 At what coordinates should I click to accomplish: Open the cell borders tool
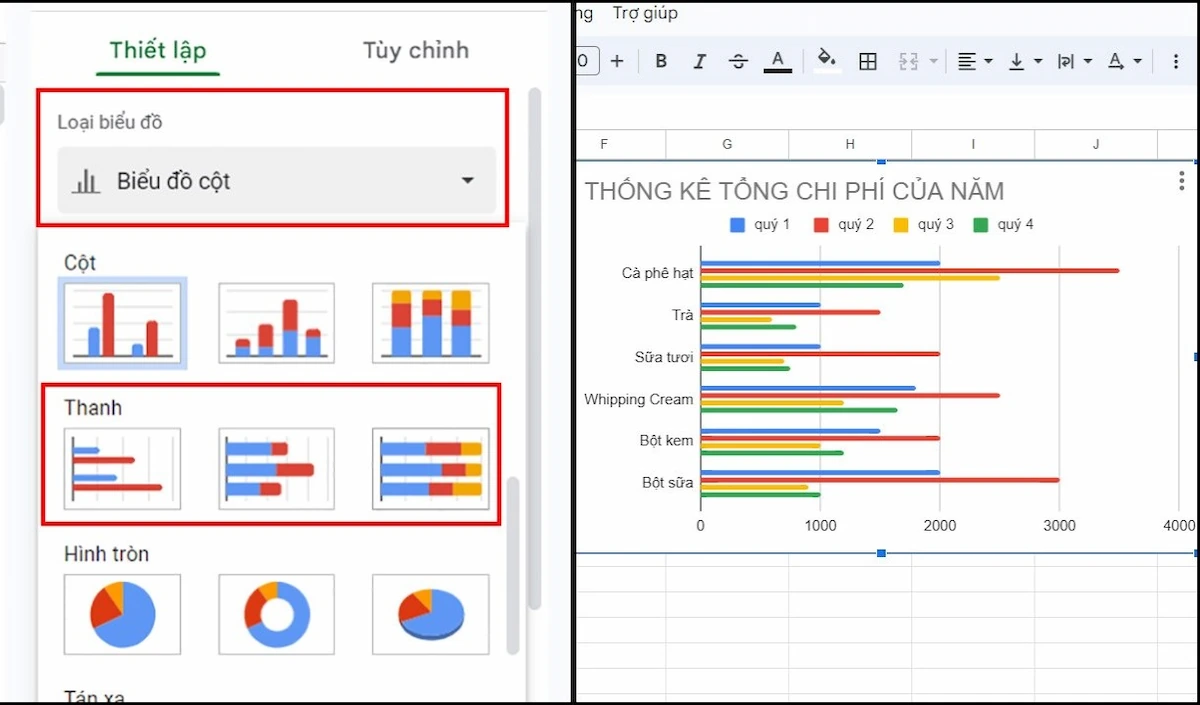pyautogui.click(x=868, y=61)
